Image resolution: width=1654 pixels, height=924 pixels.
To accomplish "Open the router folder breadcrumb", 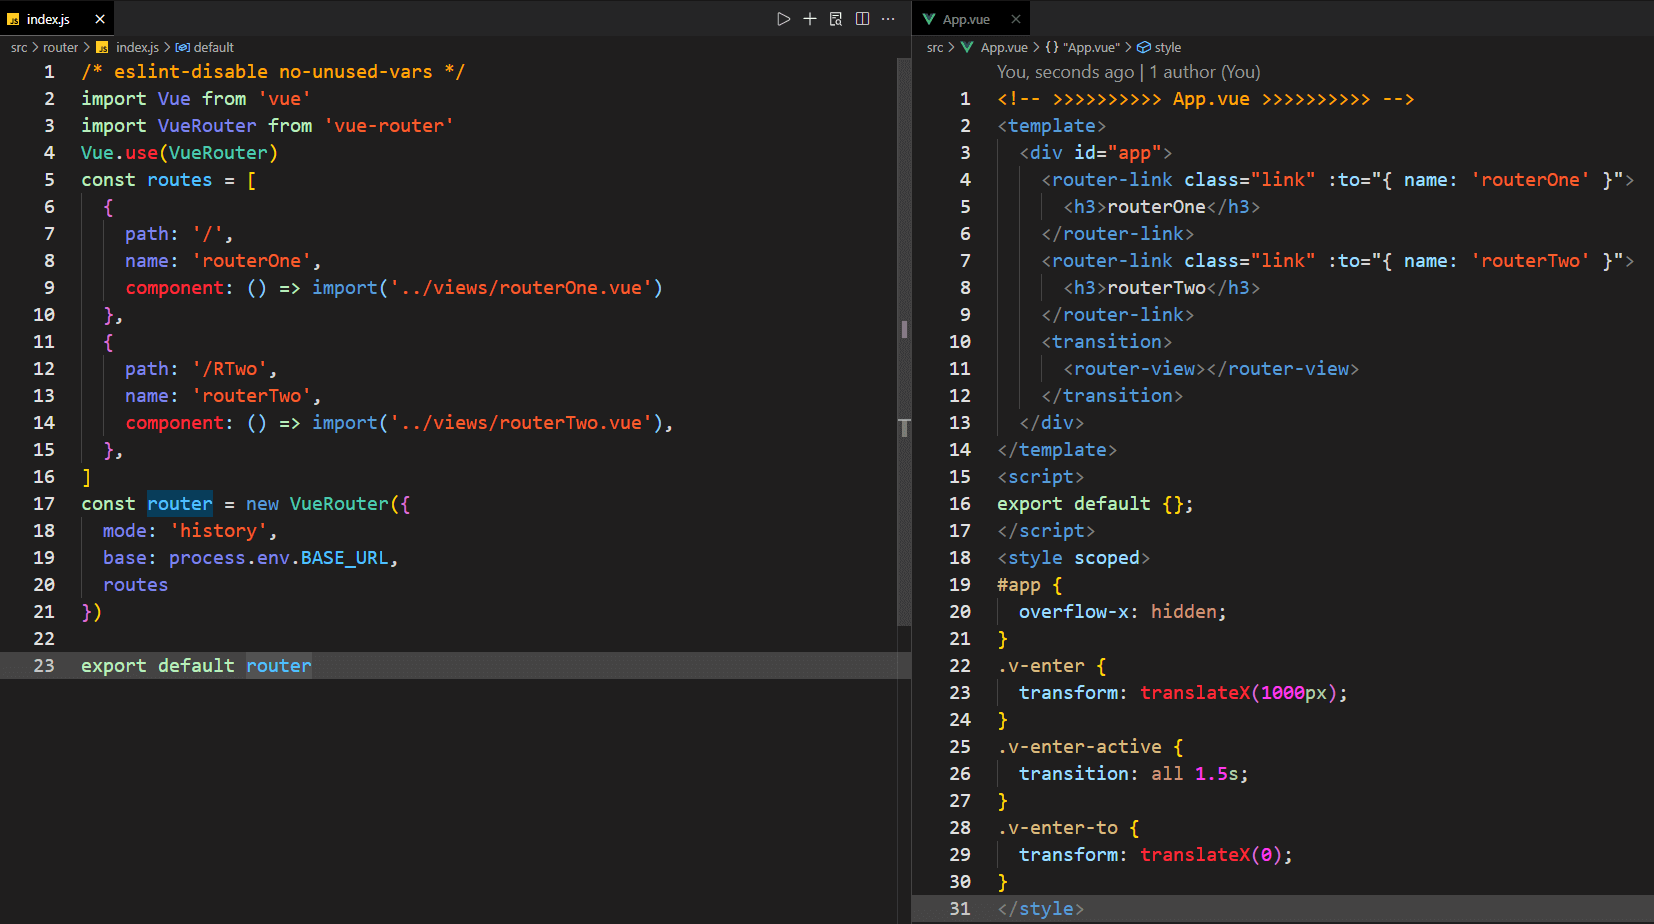I will 60,47.
